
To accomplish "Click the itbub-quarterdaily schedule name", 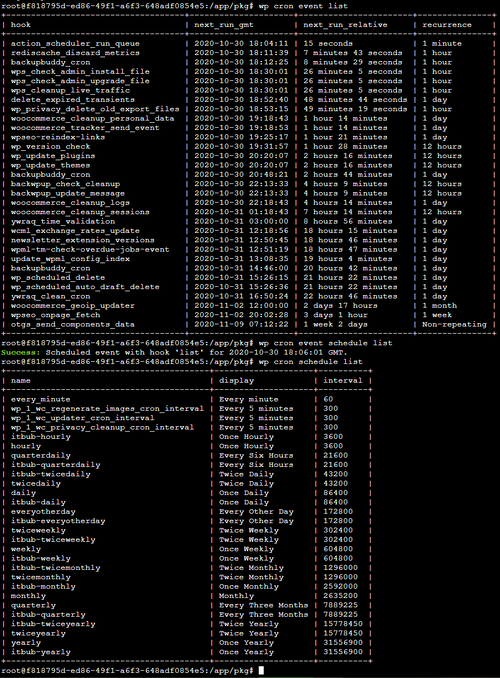I will coord(55,465).
